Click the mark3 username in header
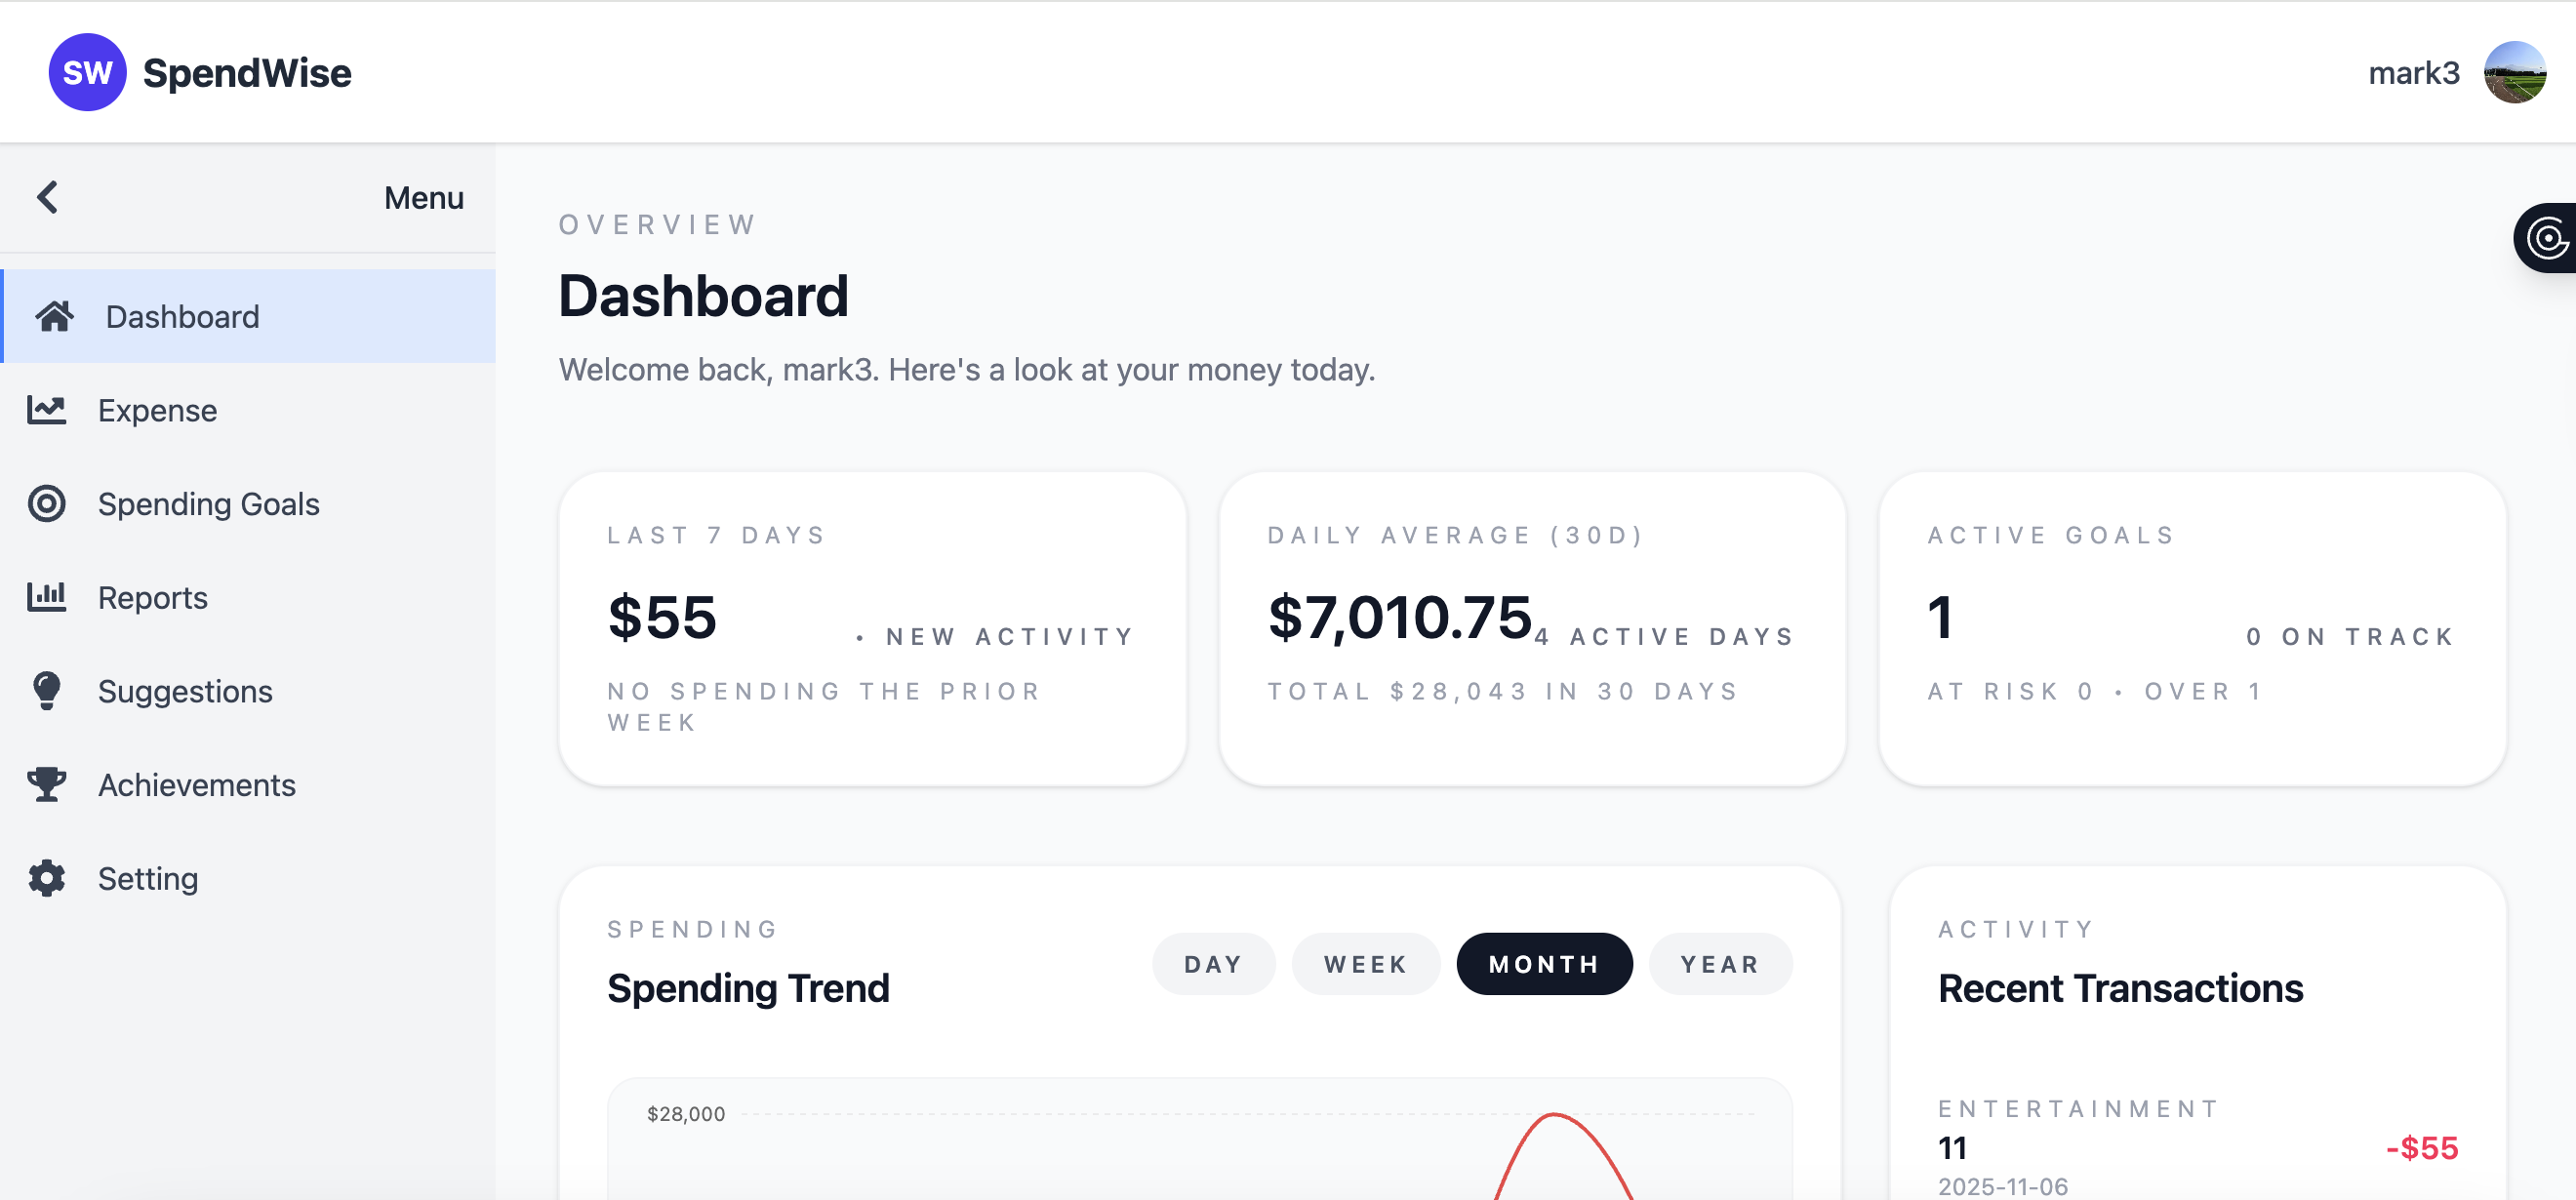Image resolution: width=2576 pixels, height=1200 pixels. coord(2413,73)
